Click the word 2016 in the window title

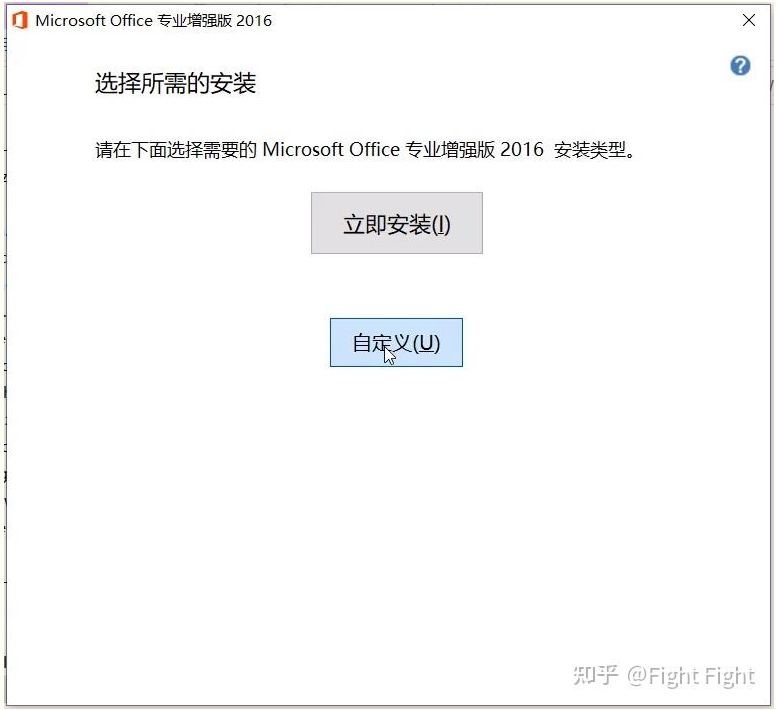[254, 21]
